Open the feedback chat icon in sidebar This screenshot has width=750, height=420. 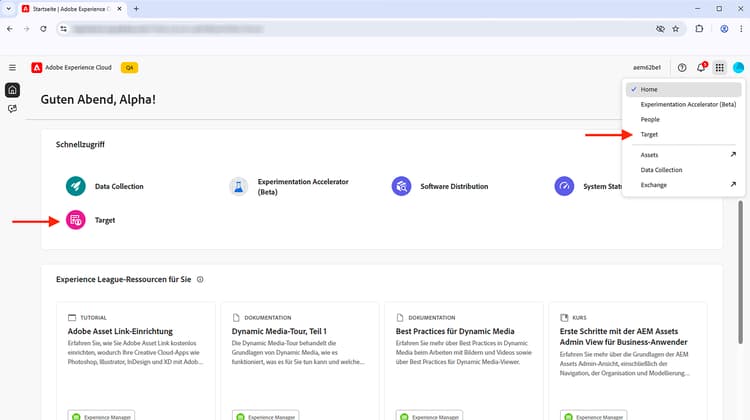click(x=12, y=109)
